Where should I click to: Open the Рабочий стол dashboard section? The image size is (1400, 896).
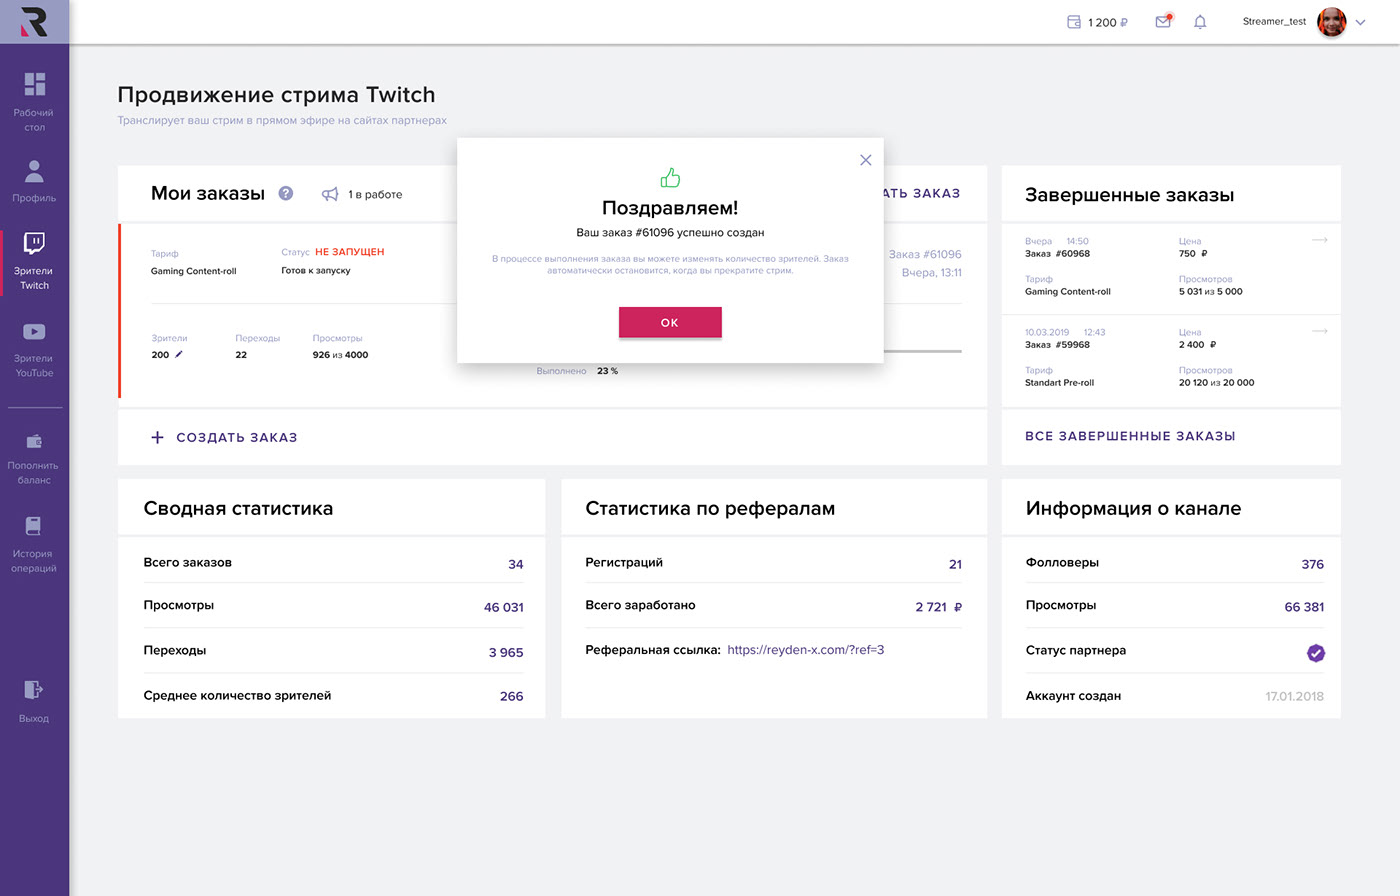[x=34, y=102]
